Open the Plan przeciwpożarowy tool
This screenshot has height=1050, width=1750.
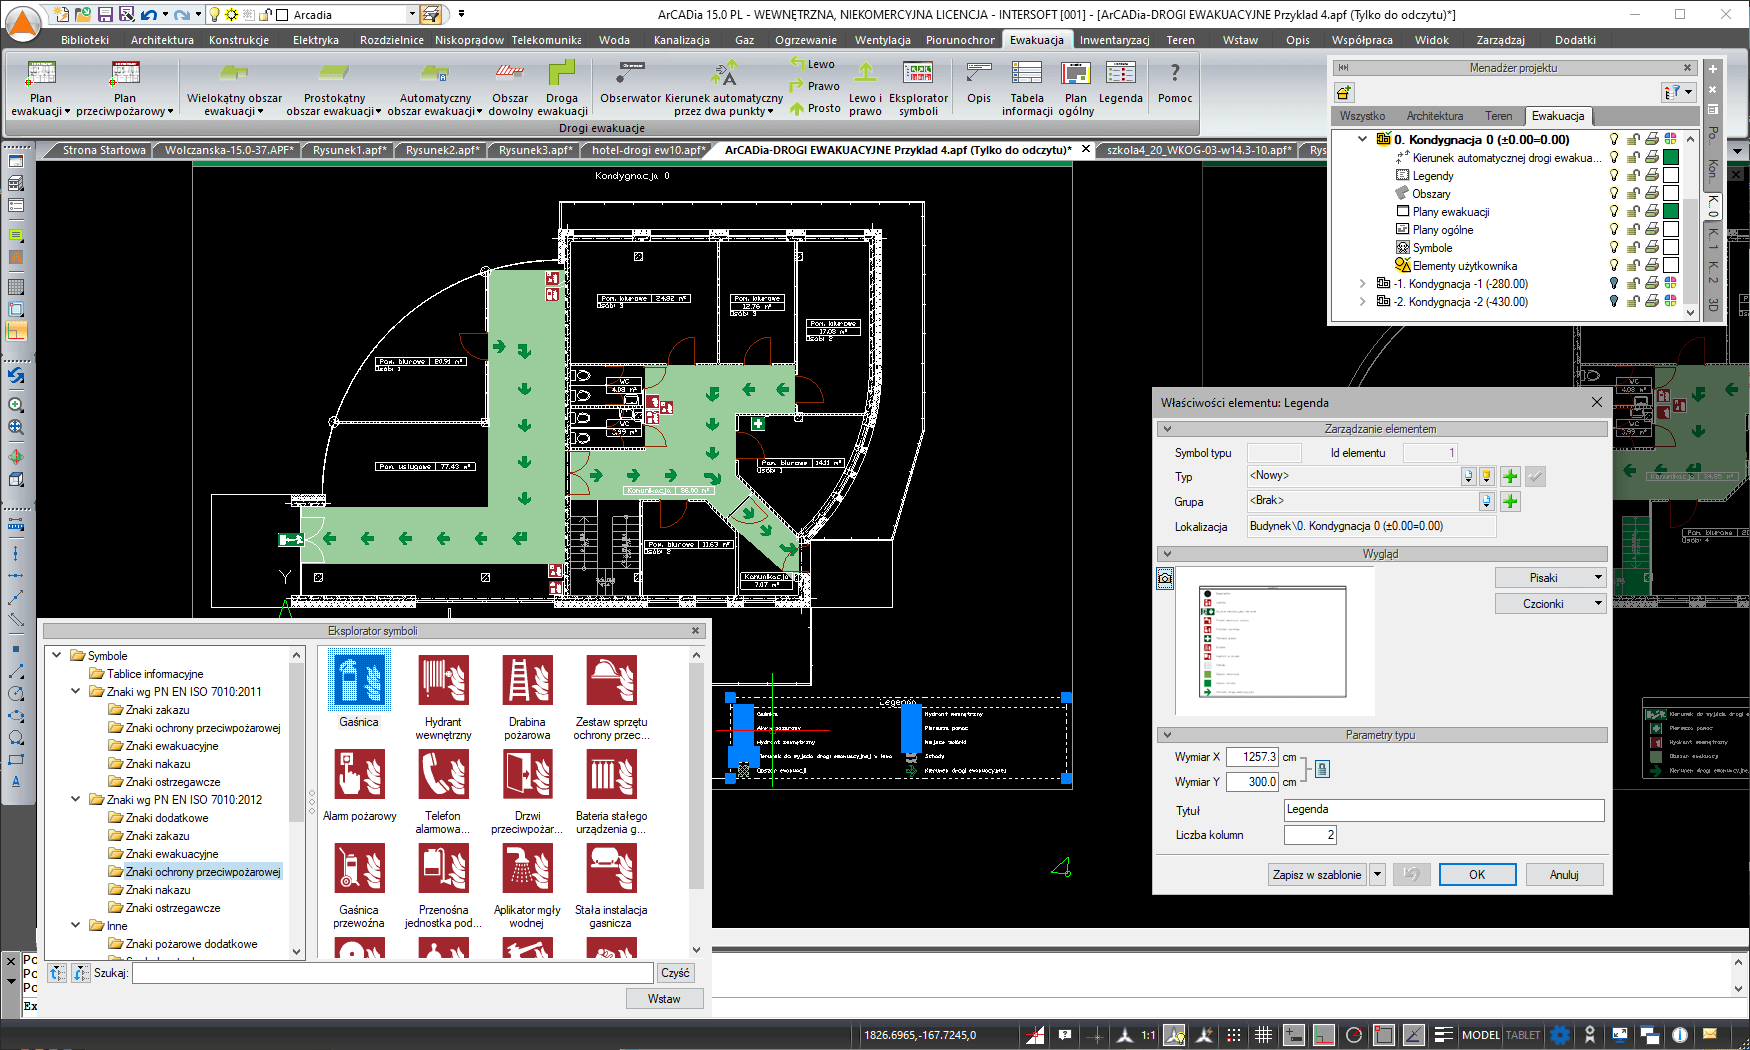coord(125,88)
